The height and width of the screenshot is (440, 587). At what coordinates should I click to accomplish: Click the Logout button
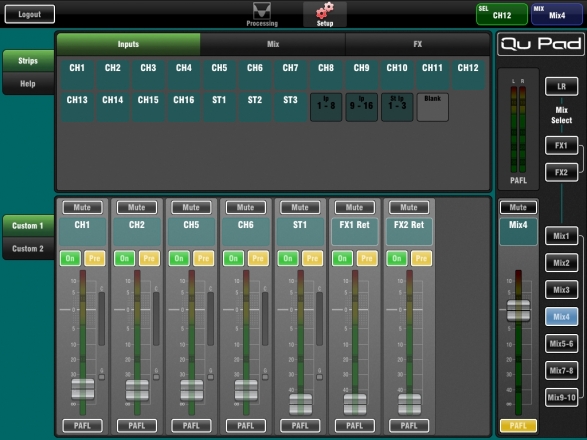click(30, 14)
